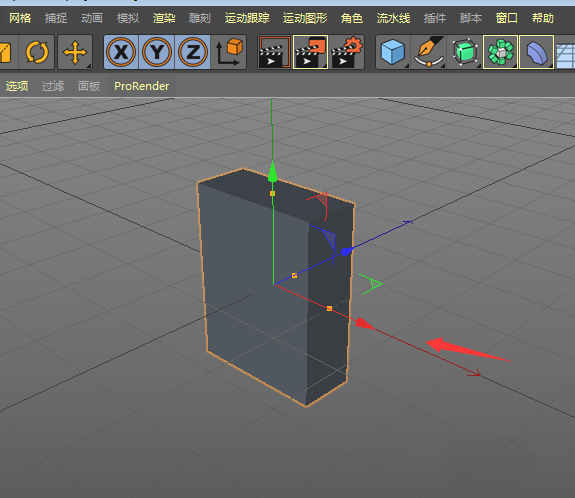Toggle Z axis lock
The image size is (575, 498).
coord(192,52)
